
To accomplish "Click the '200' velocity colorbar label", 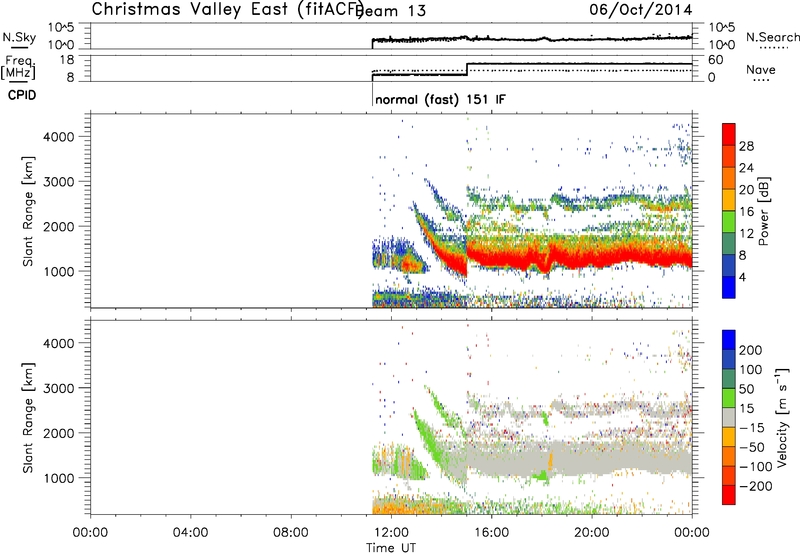I will click(750, 350).
